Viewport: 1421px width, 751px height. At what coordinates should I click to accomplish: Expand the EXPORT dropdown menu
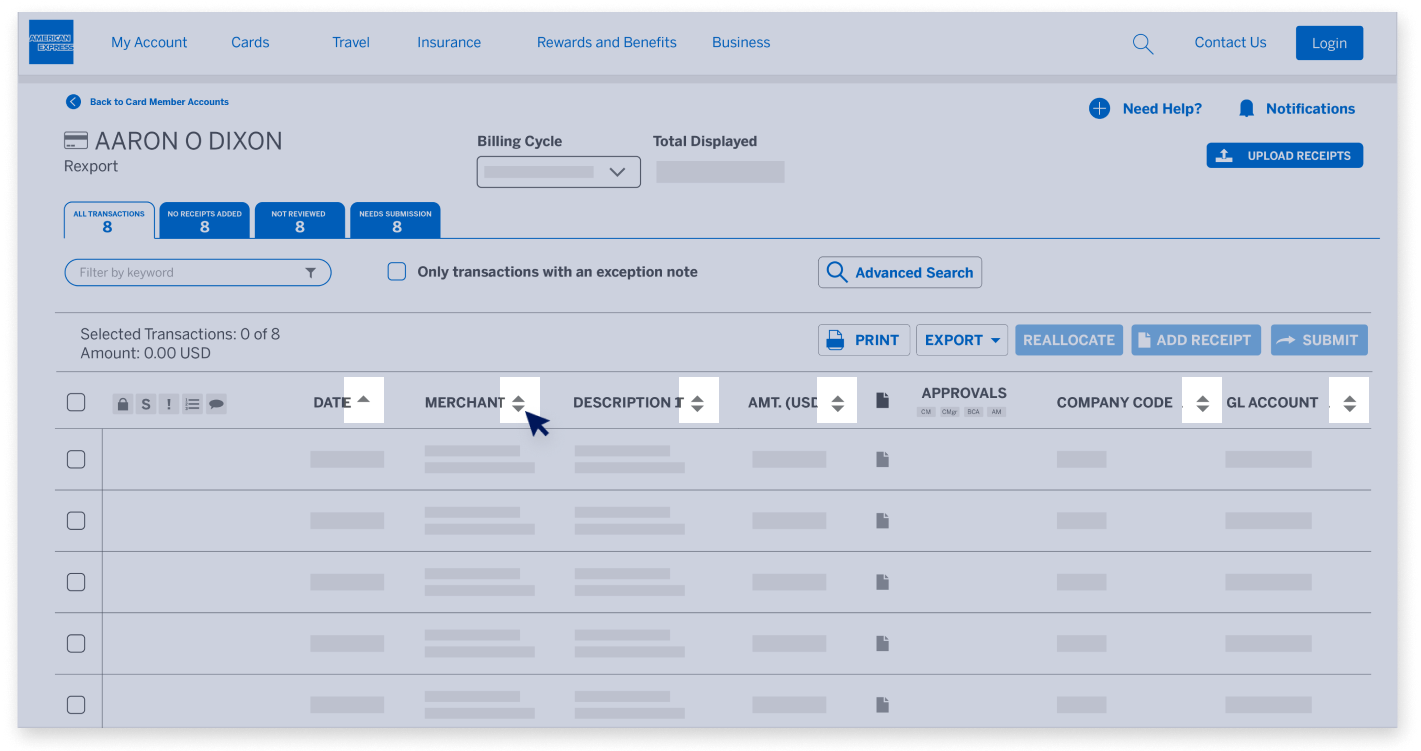point(961,339)
